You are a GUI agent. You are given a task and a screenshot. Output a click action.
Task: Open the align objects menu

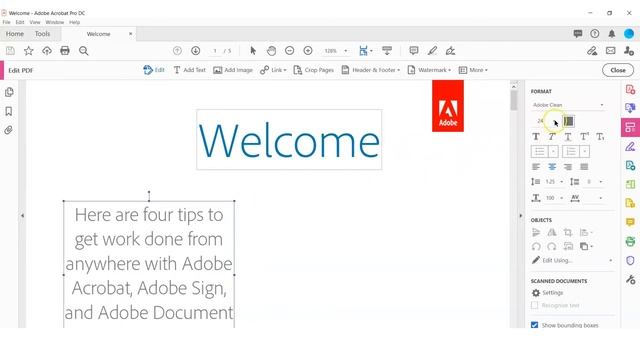tap(586, 232)
